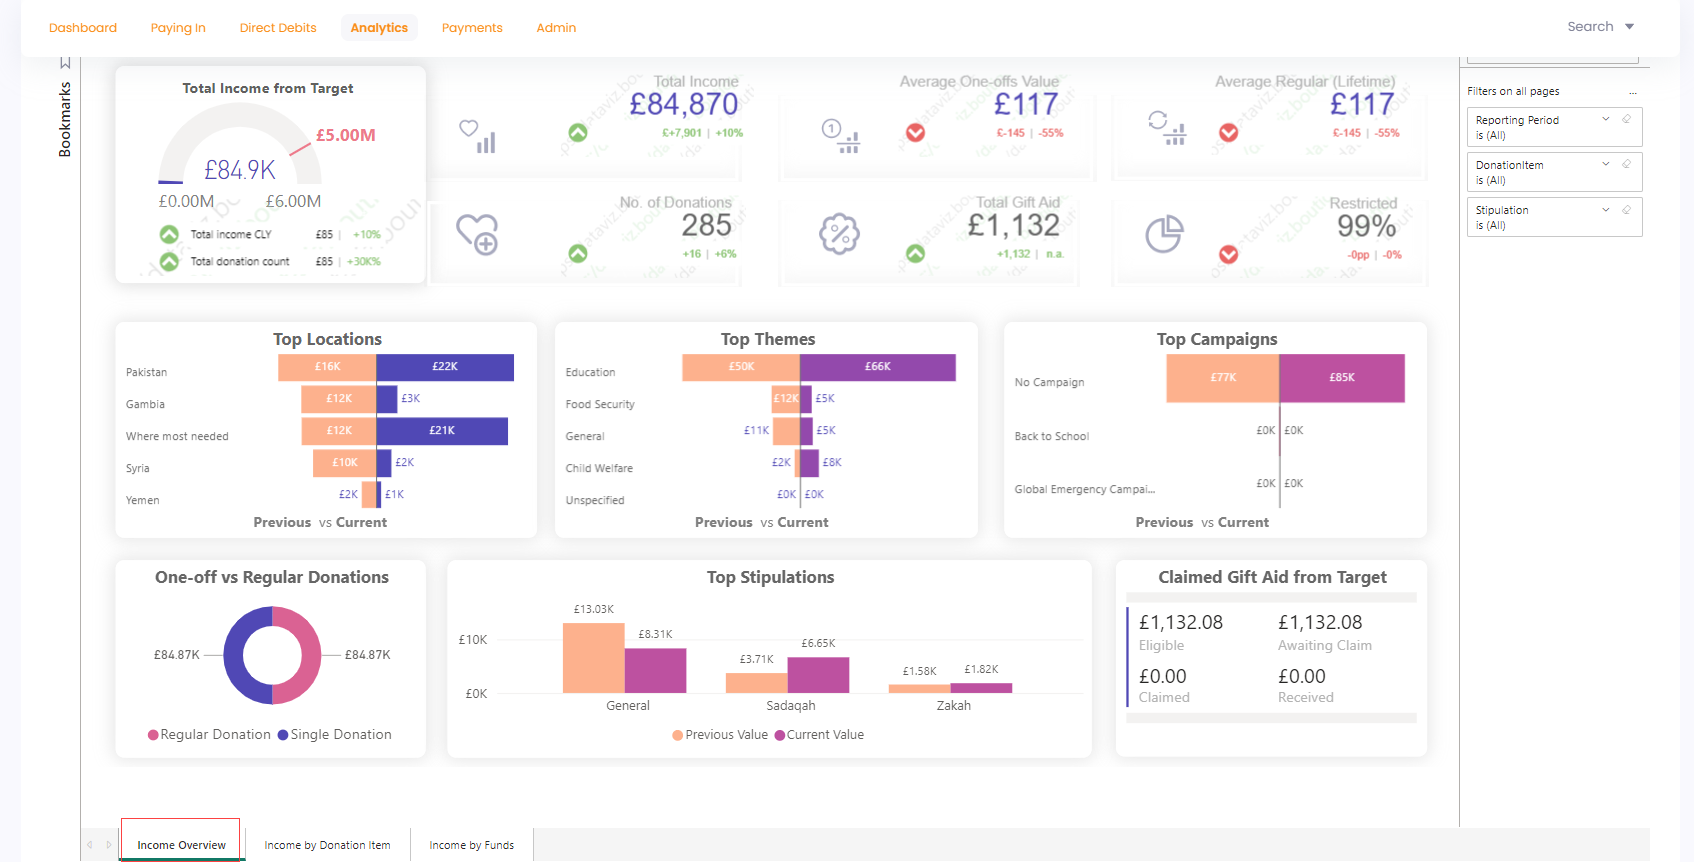Click the 285 donations count
Image resolution: width=1694 pixels, height=862 pixels.
coord(707,226)
